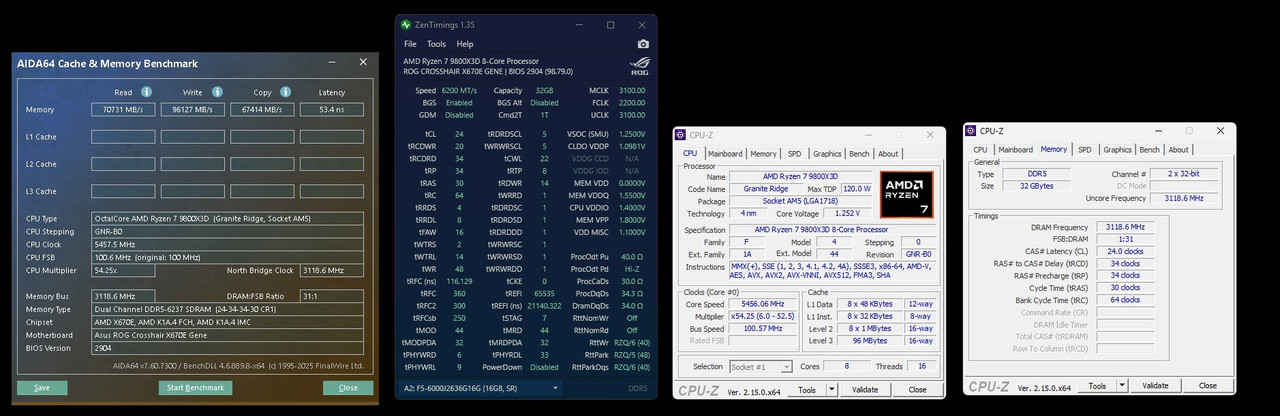The image size is (1280, 416).
Task: Expand Tools dropdown arrow in CPU-Z CPU window
Action: click(x=833, y=390)
